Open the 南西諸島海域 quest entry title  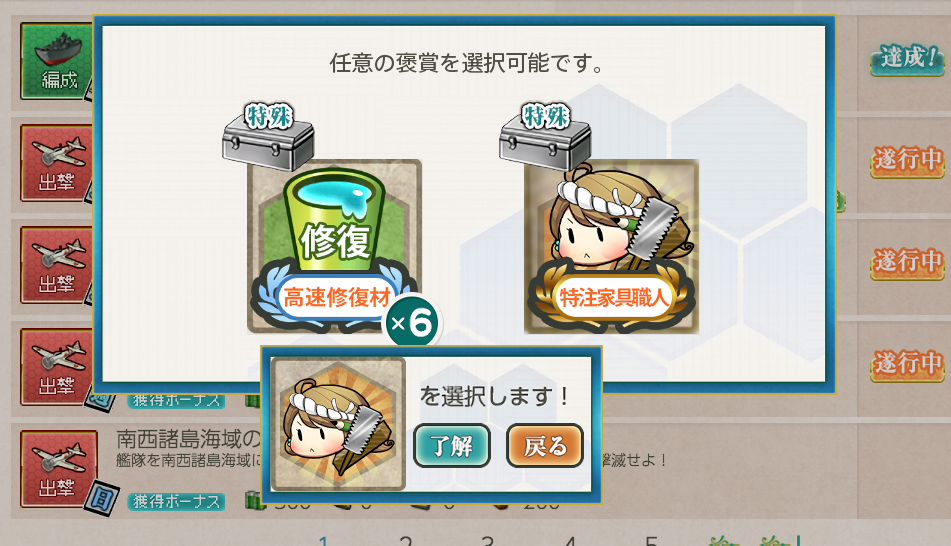tap(189, 439)
